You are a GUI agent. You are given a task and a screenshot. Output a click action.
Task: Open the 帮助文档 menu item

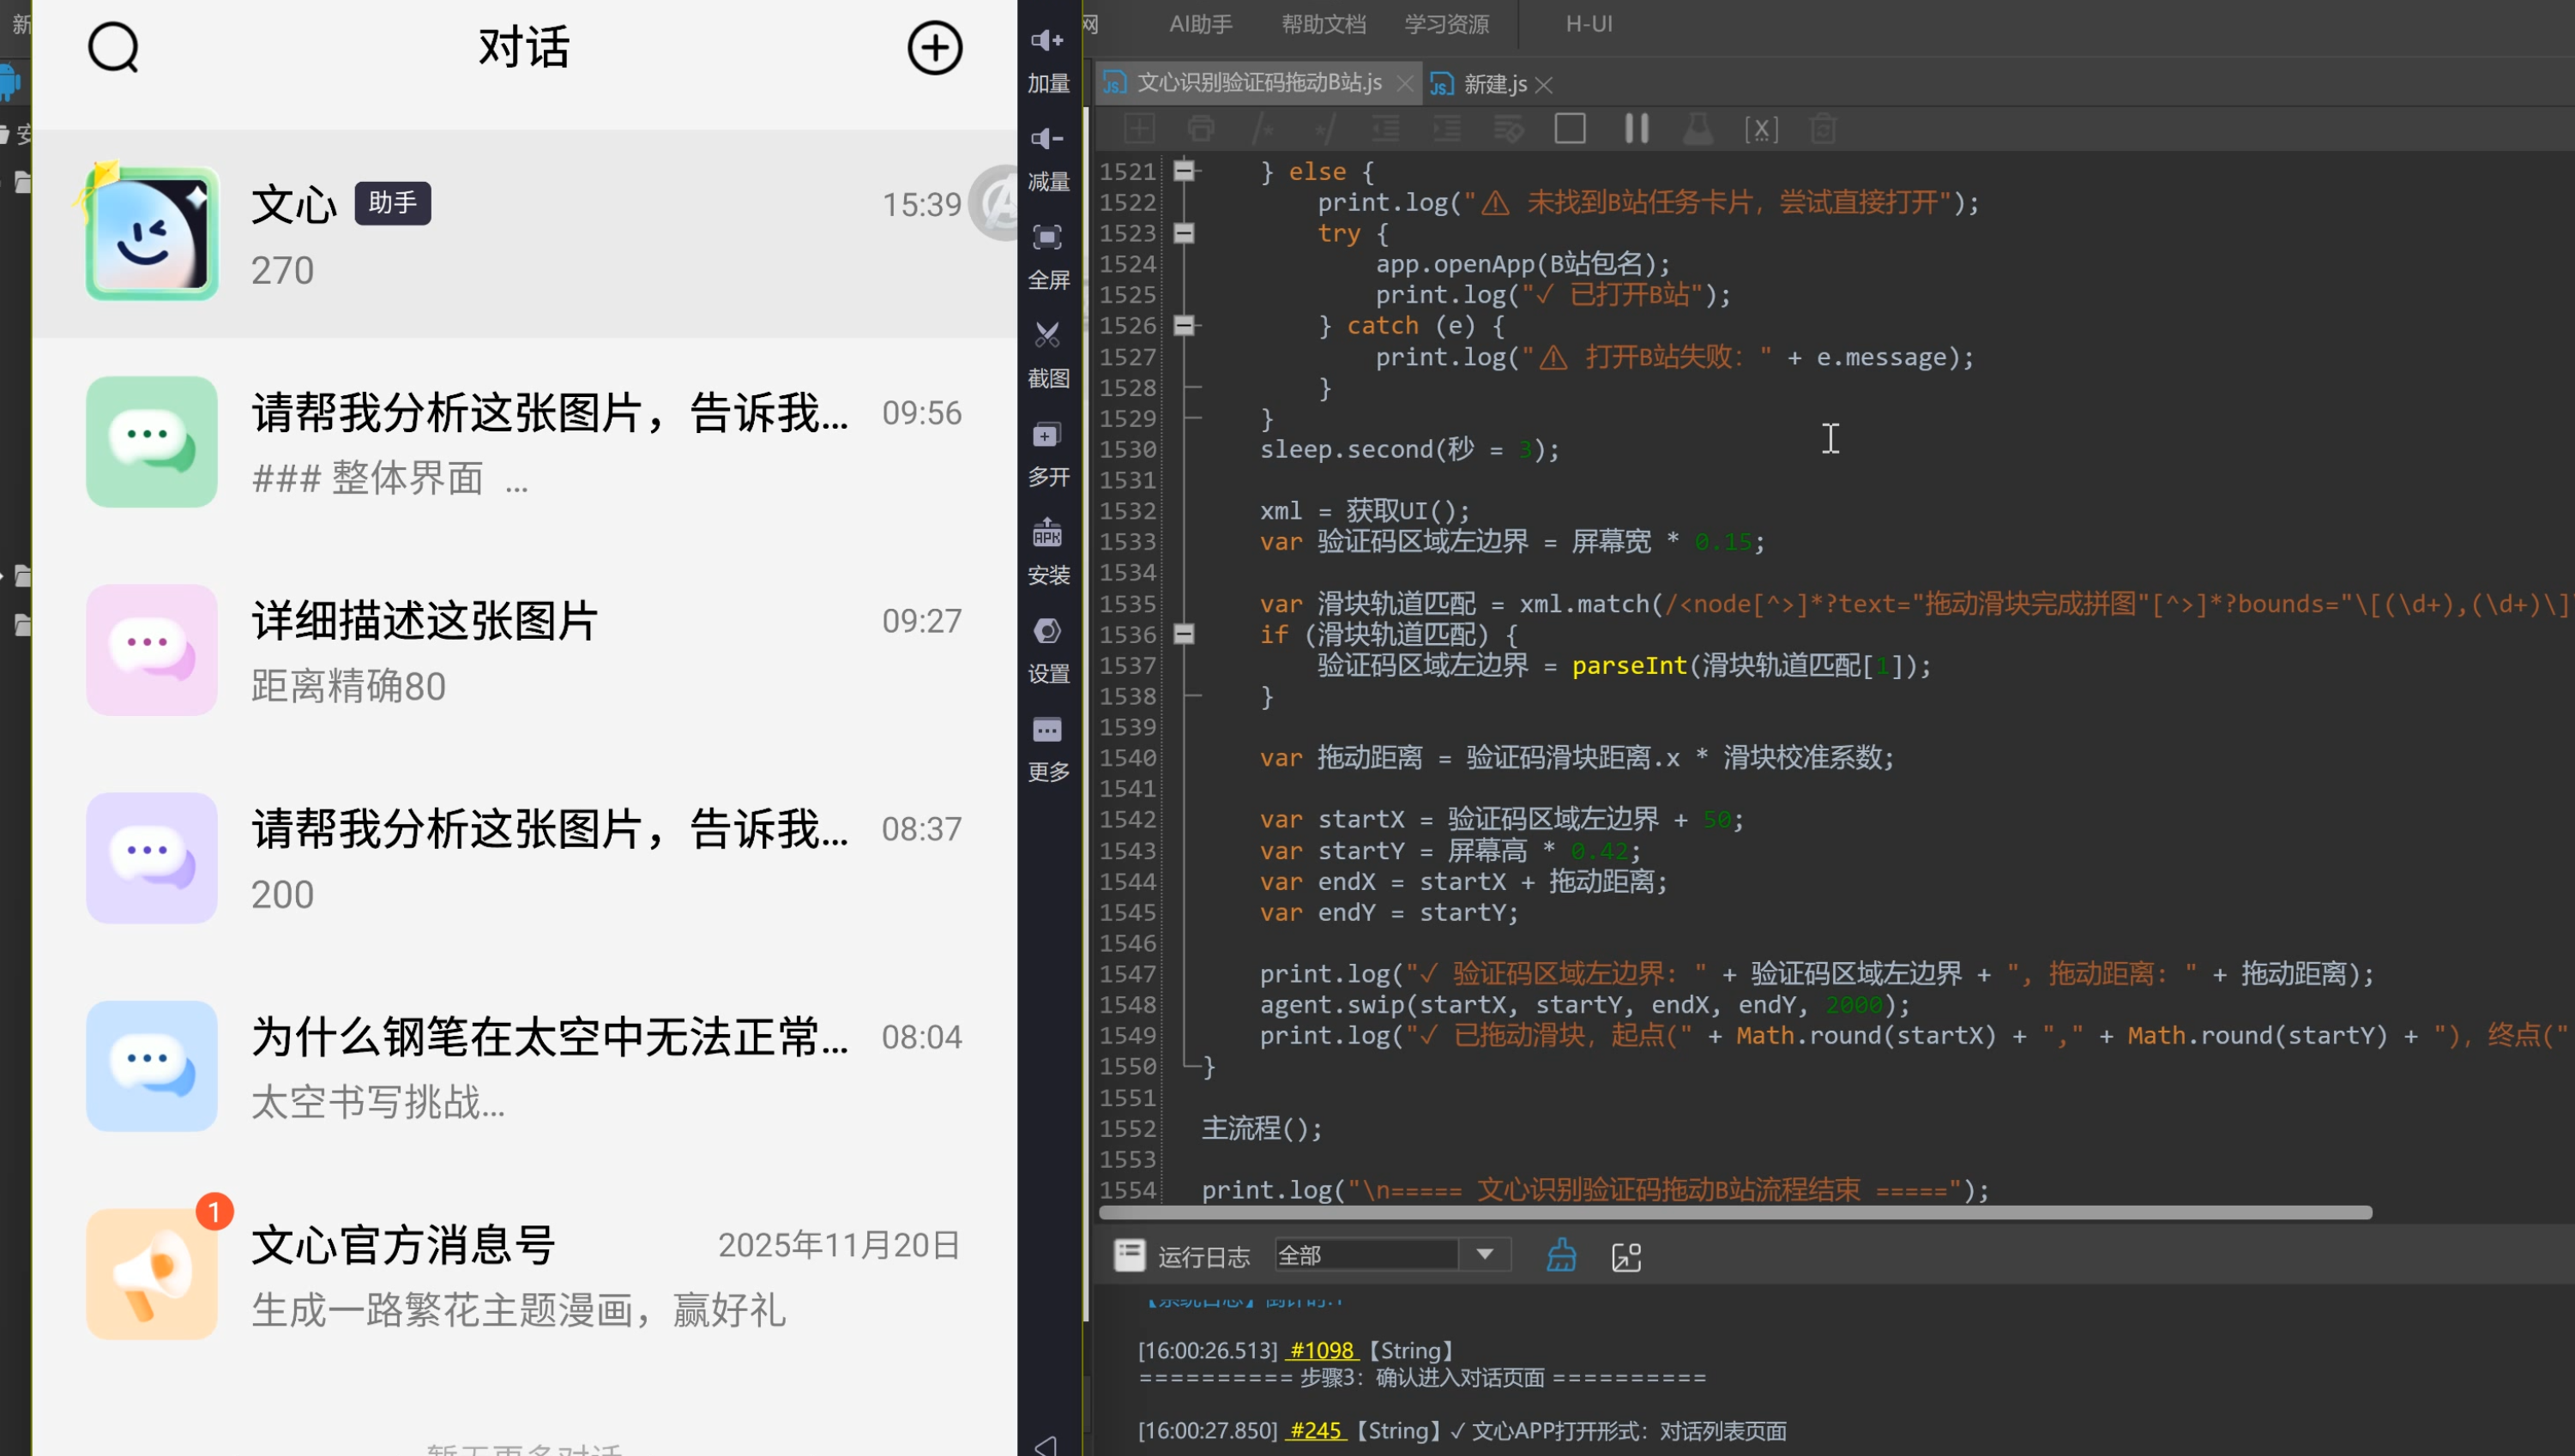click(1323, 24)
